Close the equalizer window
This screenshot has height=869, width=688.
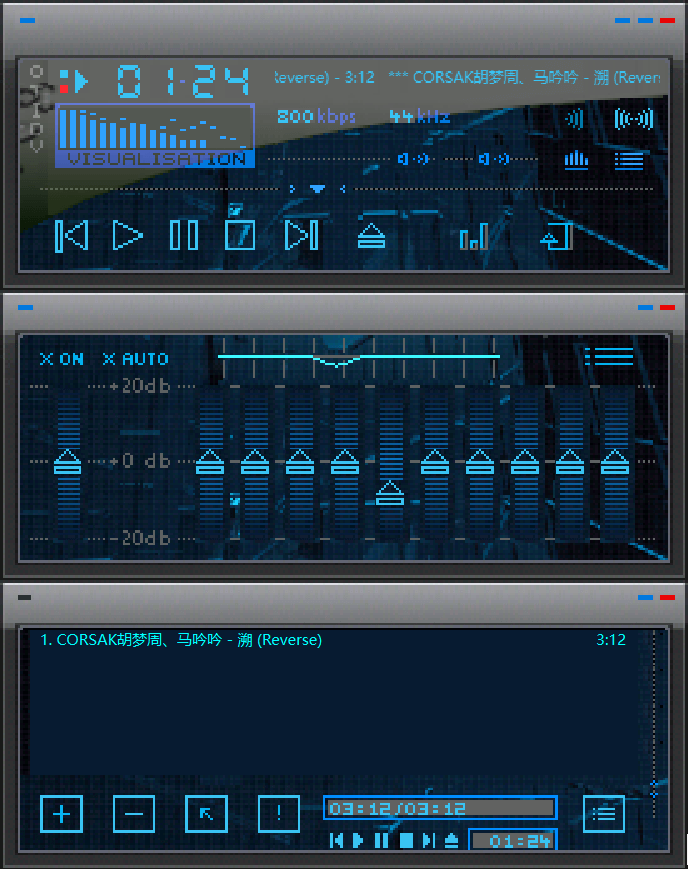coord(667,308)
